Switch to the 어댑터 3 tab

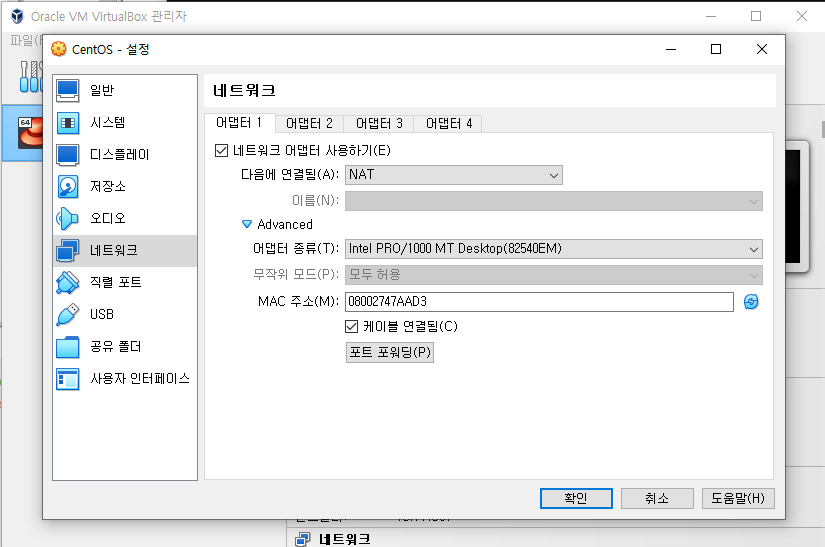(379, 124)
